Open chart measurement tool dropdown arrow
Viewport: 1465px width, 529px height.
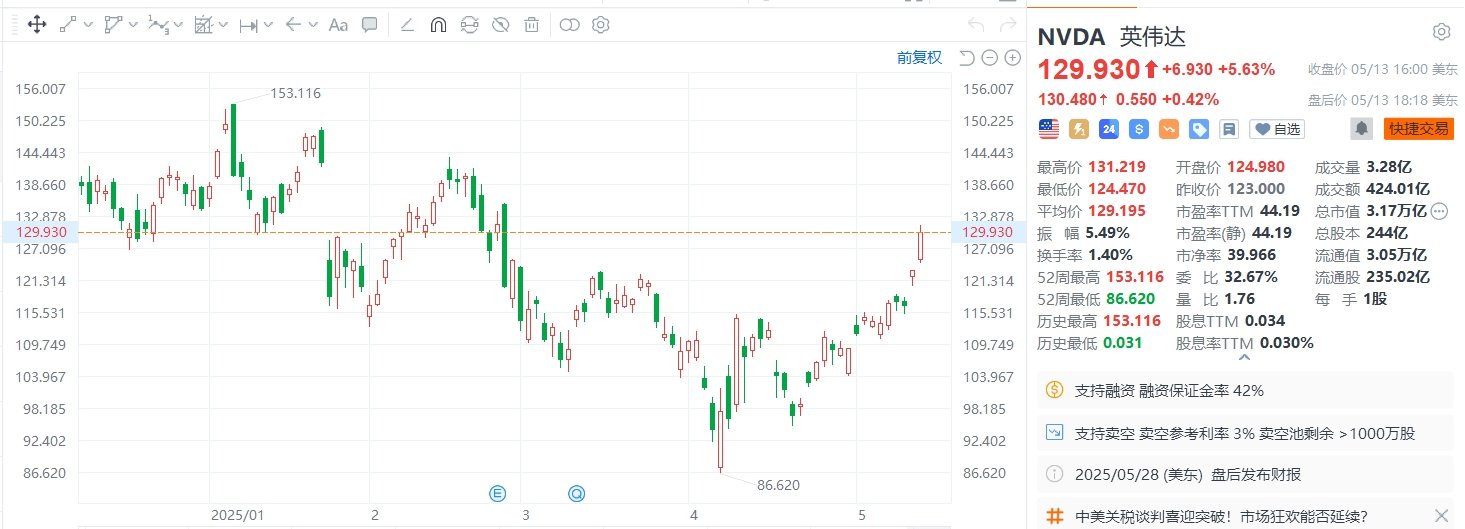[x=224, y=25]
